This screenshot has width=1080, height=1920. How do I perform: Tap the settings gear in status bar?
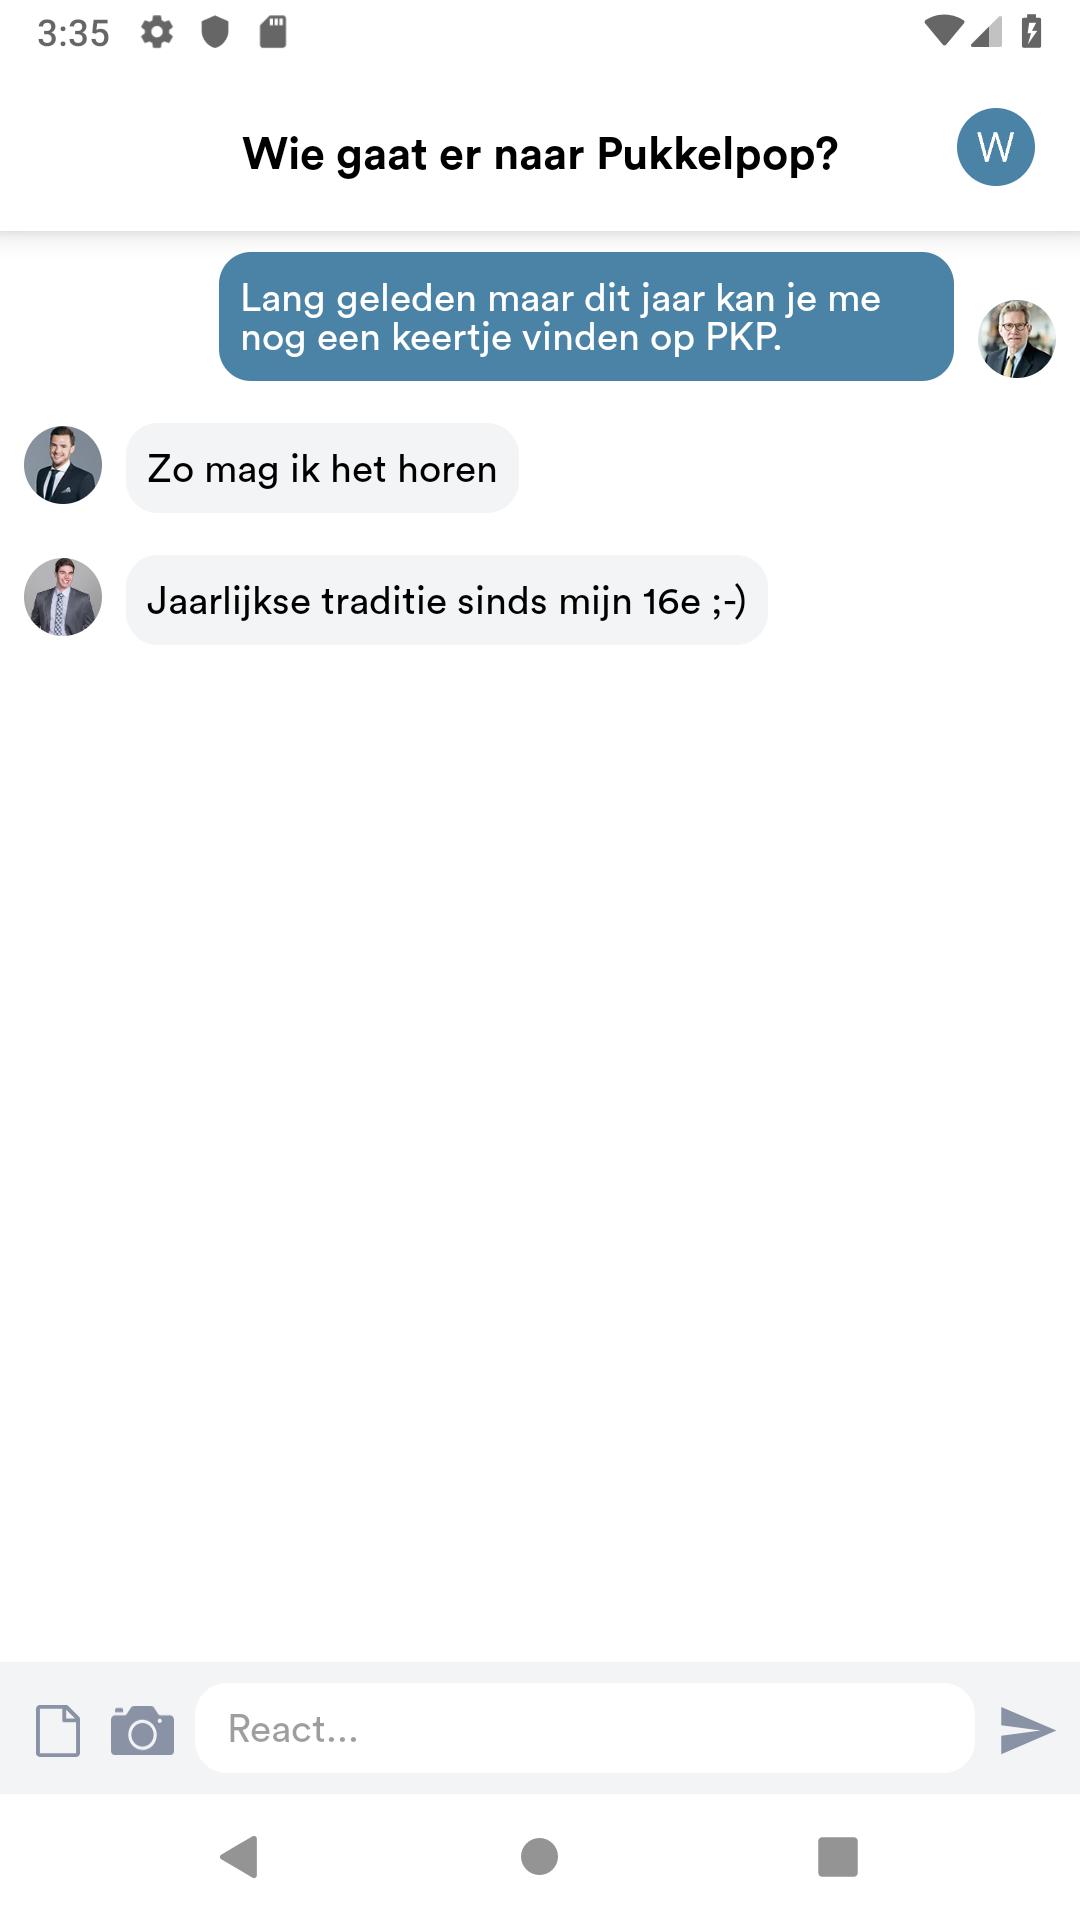tap(157, 32)
